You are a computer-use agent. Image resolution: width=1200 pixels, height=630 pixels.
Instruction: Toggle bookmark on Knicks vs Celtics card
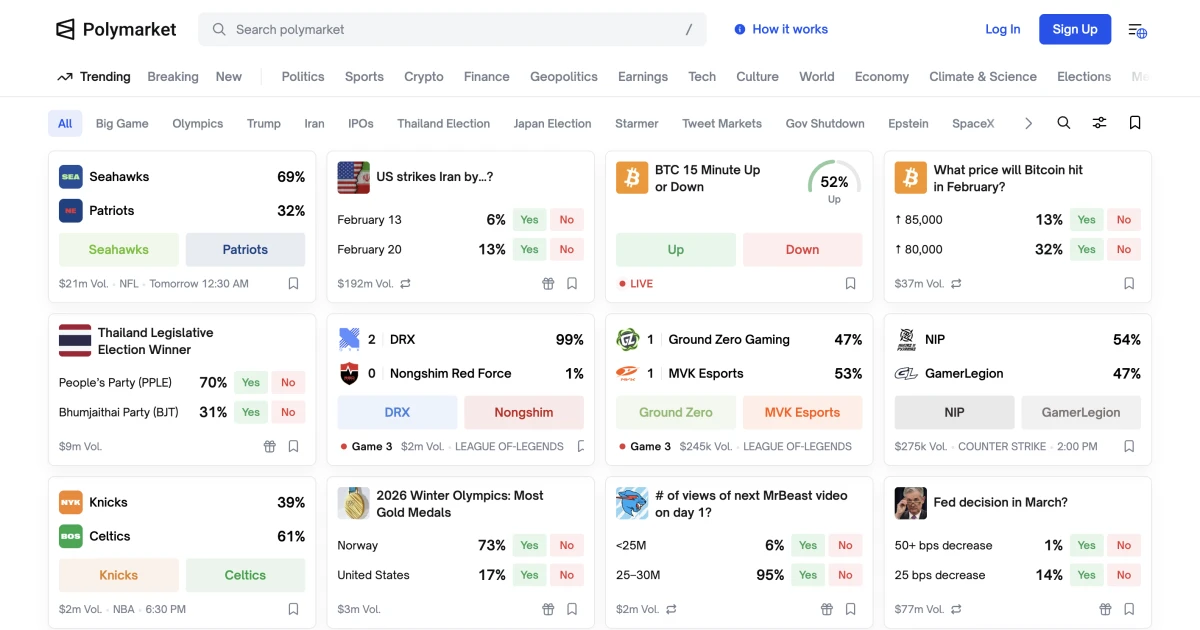pos(293,609)
